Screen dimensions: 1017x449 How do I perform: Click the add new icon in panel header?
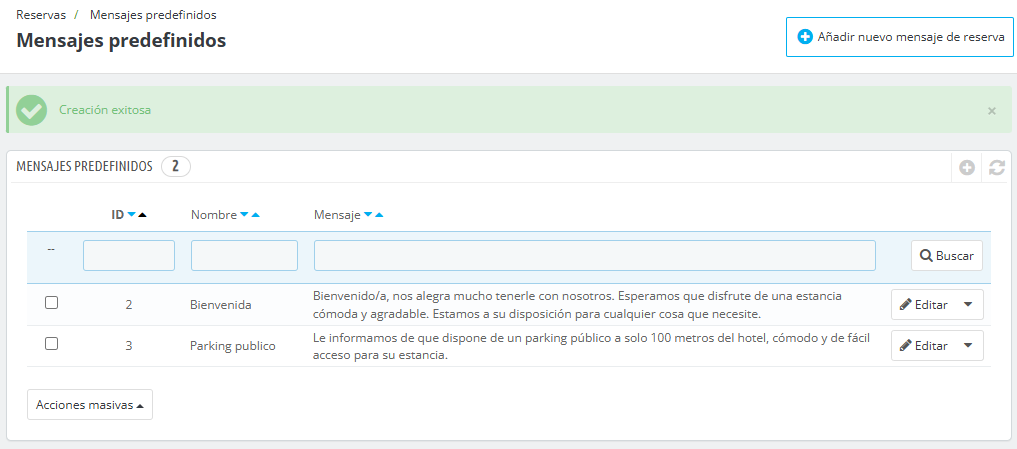[967, 168]
